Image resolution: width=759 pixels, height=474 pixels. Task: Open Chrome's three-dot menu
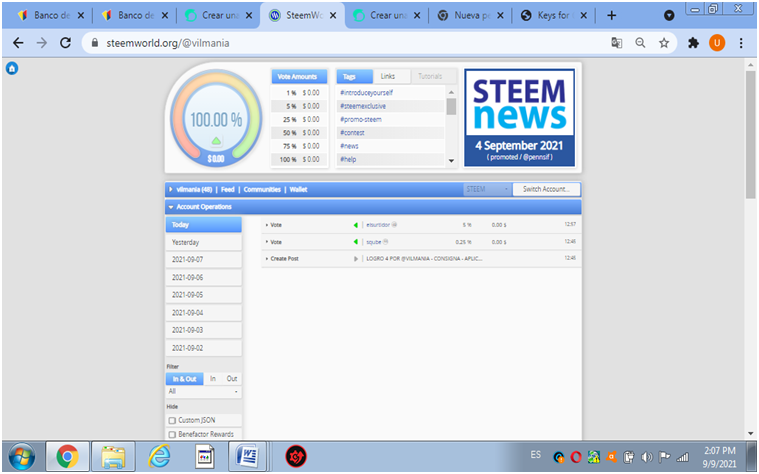741,43
